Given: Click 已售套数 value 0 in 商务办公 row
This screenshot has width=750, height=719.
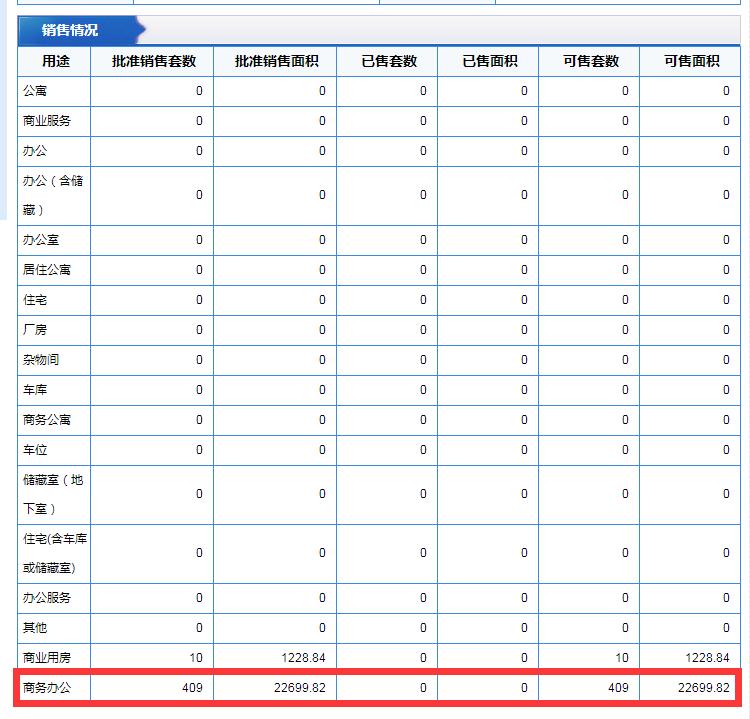Looking at the screenshot, I should pos(423,688).
